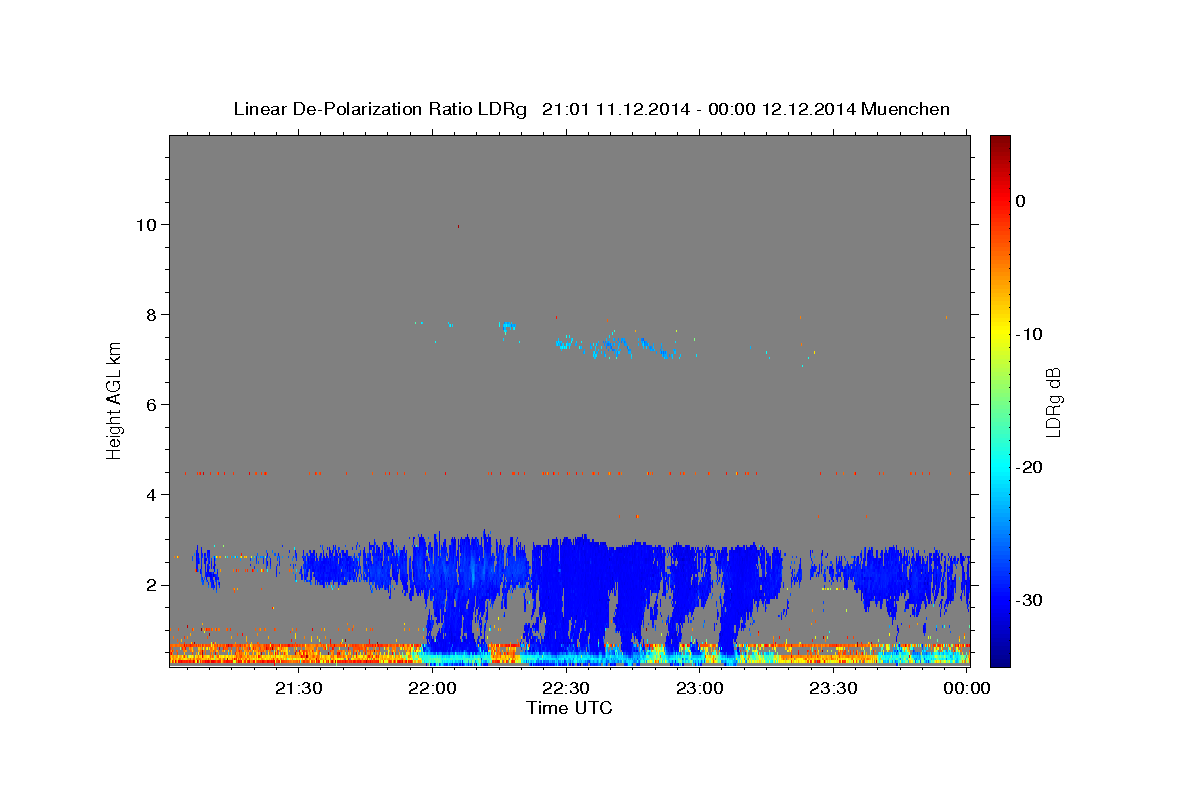Screen dimensions: 1200x800
Task: Click the 00:00 time tick label
Action: click(x=967, y=688)
